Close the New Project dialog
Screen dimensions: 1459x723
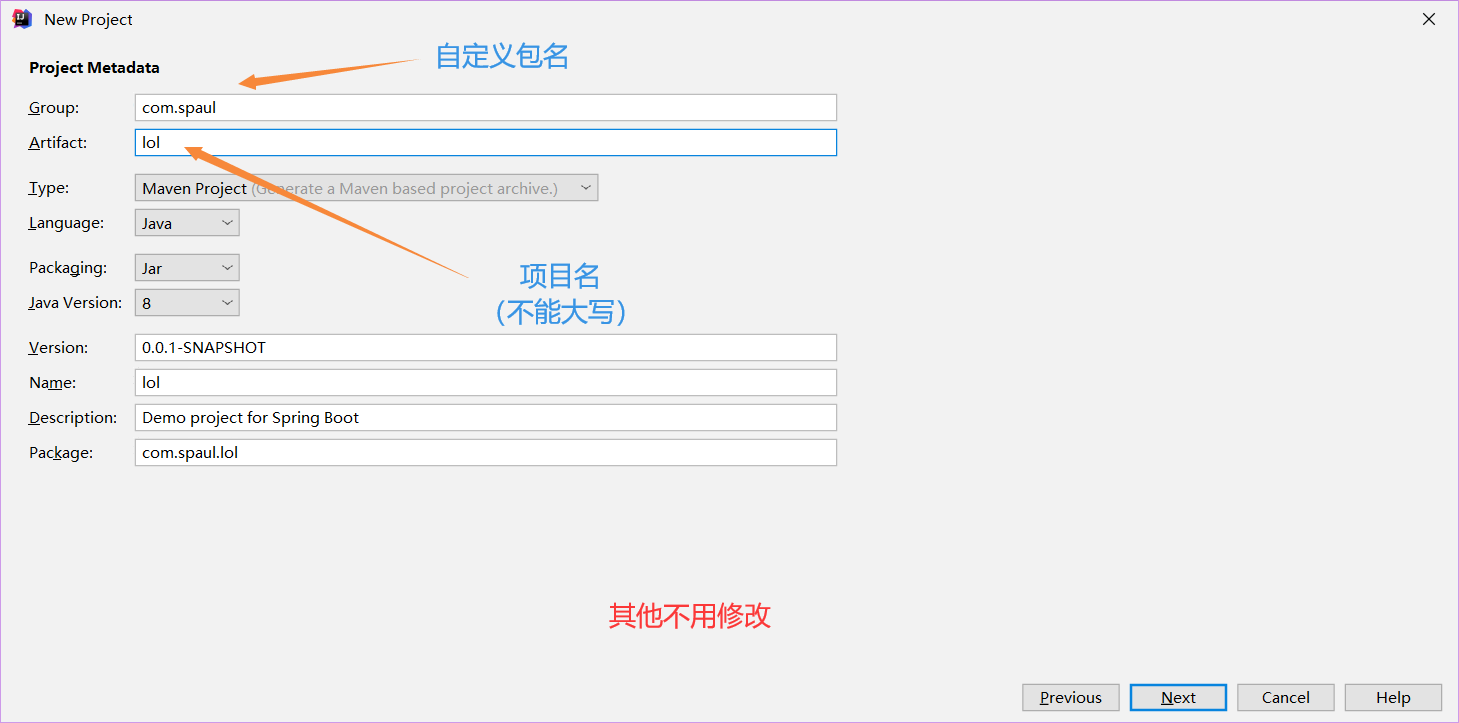point(1430,19)
